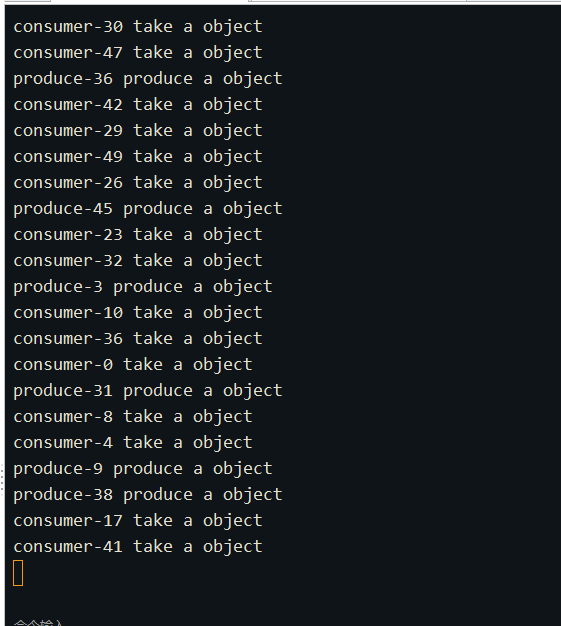
Task: Click the line produce-3 produce a object
Action: tap(143, 287)
